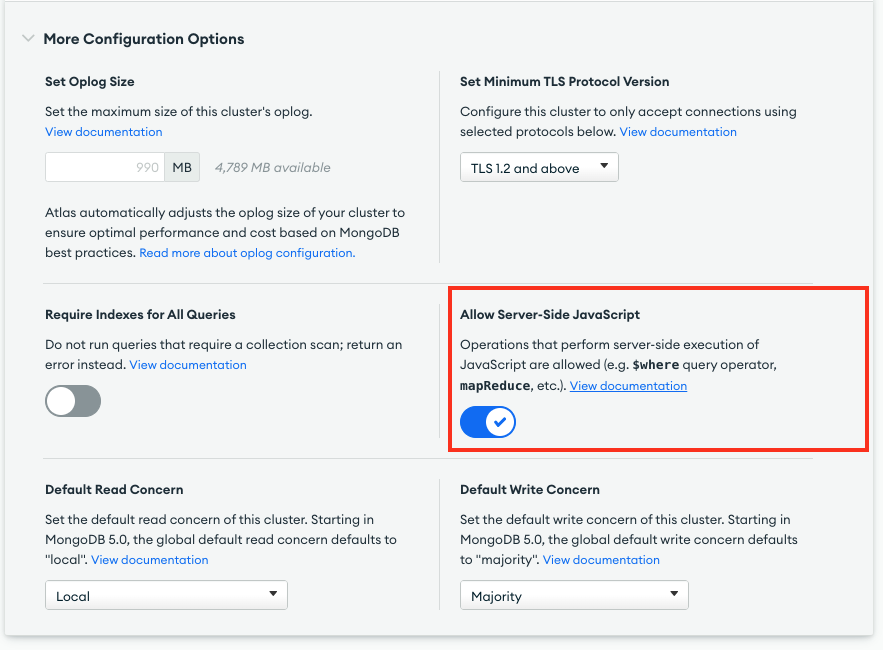Click the Allow Server-Side JavaScript heading

click(549, 314)
